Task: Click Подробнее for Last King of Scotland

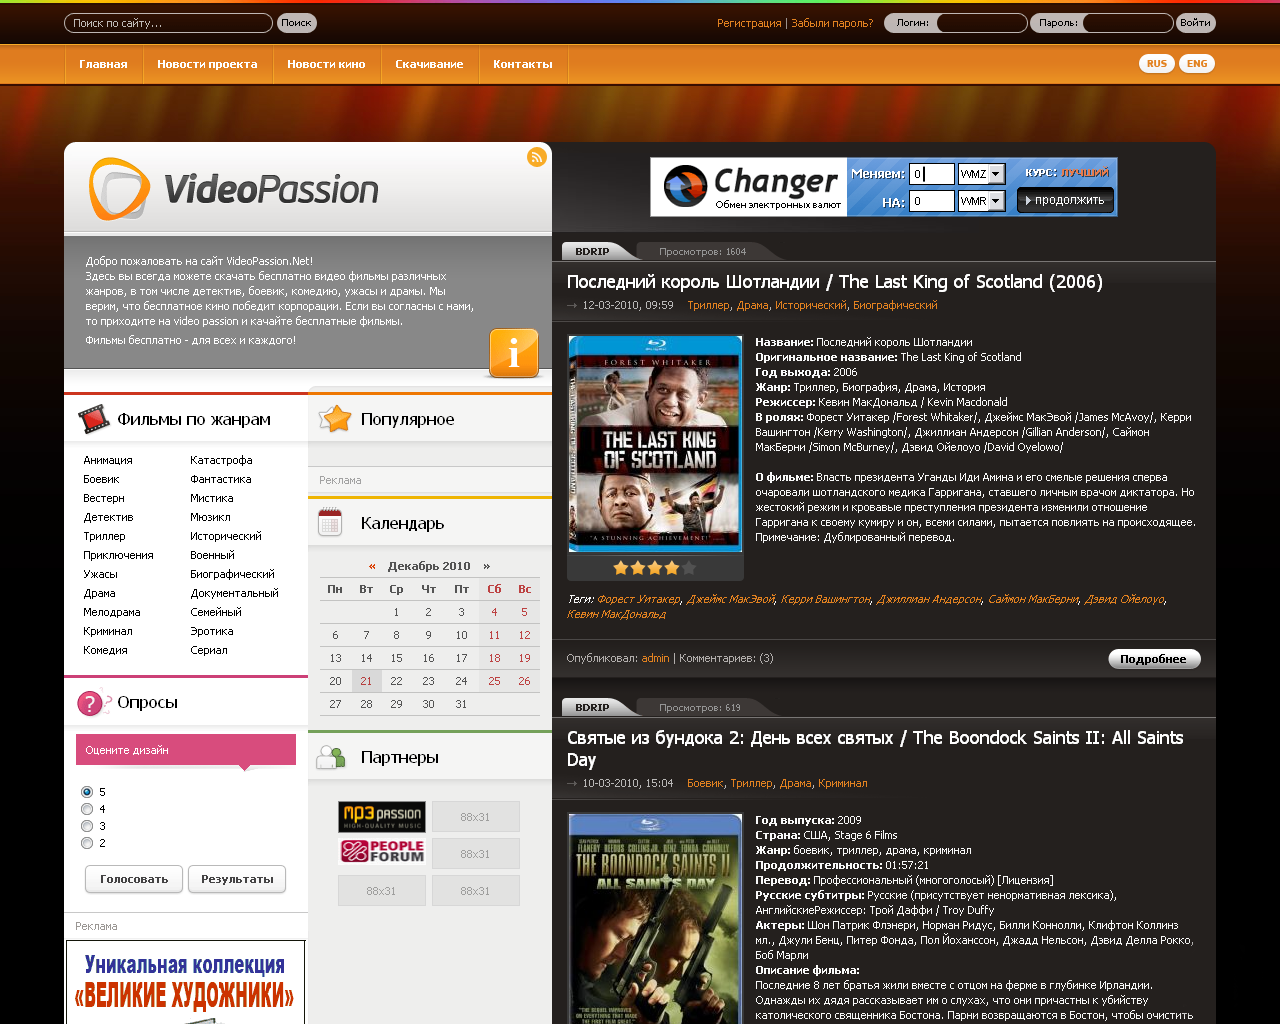Action: tap(1153, 659)
